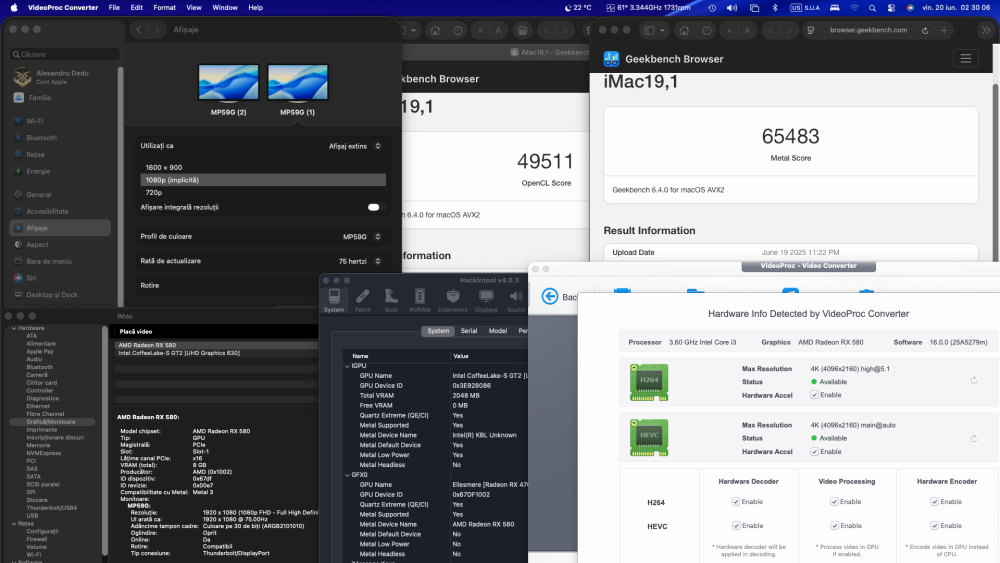The image size is (1000, 563).
Task: Open Displays section in Hackintool toolbar
Action: tap(486, 300)
